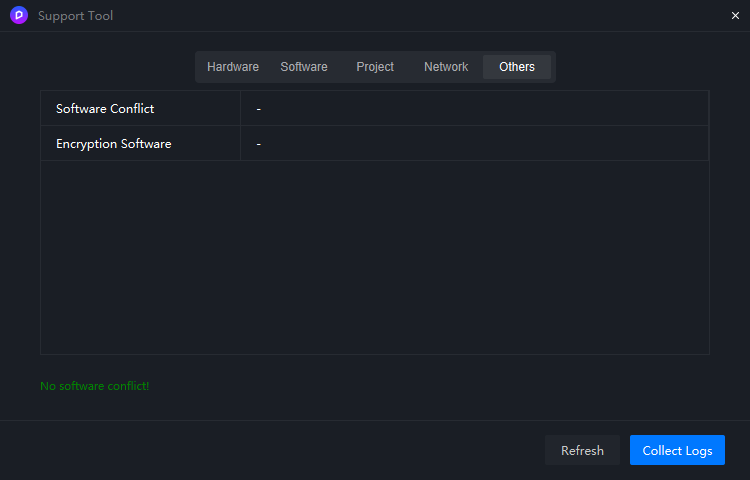Click the Refresh button

(582, 450)
